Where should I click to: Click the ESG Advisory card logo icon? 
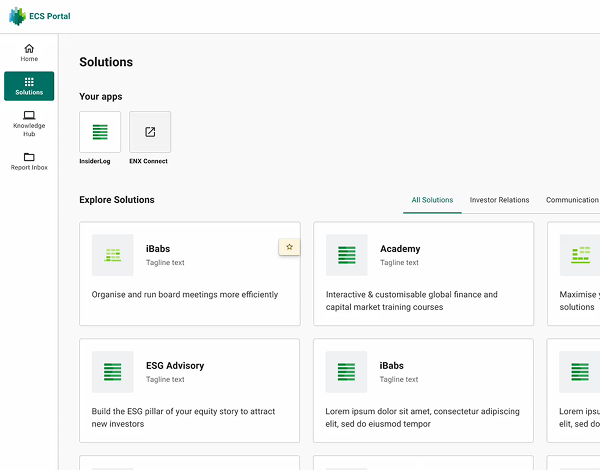112,372
